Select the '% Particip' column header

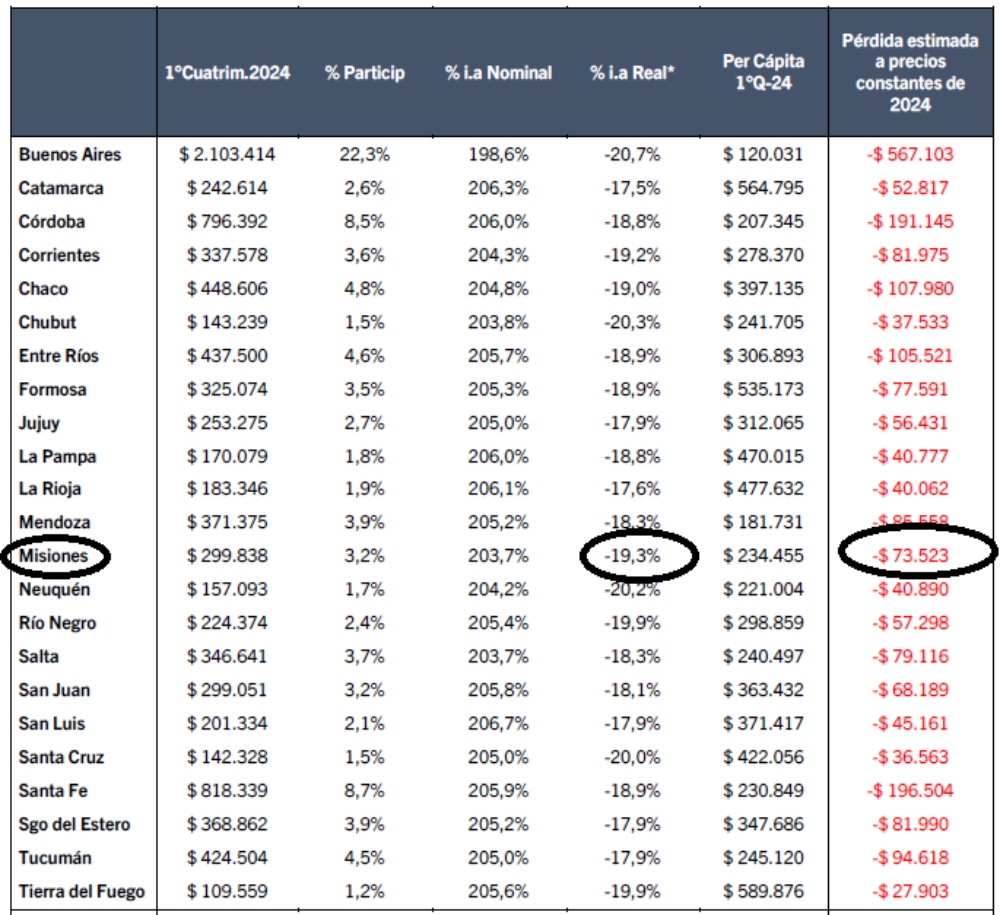(364, 73)
